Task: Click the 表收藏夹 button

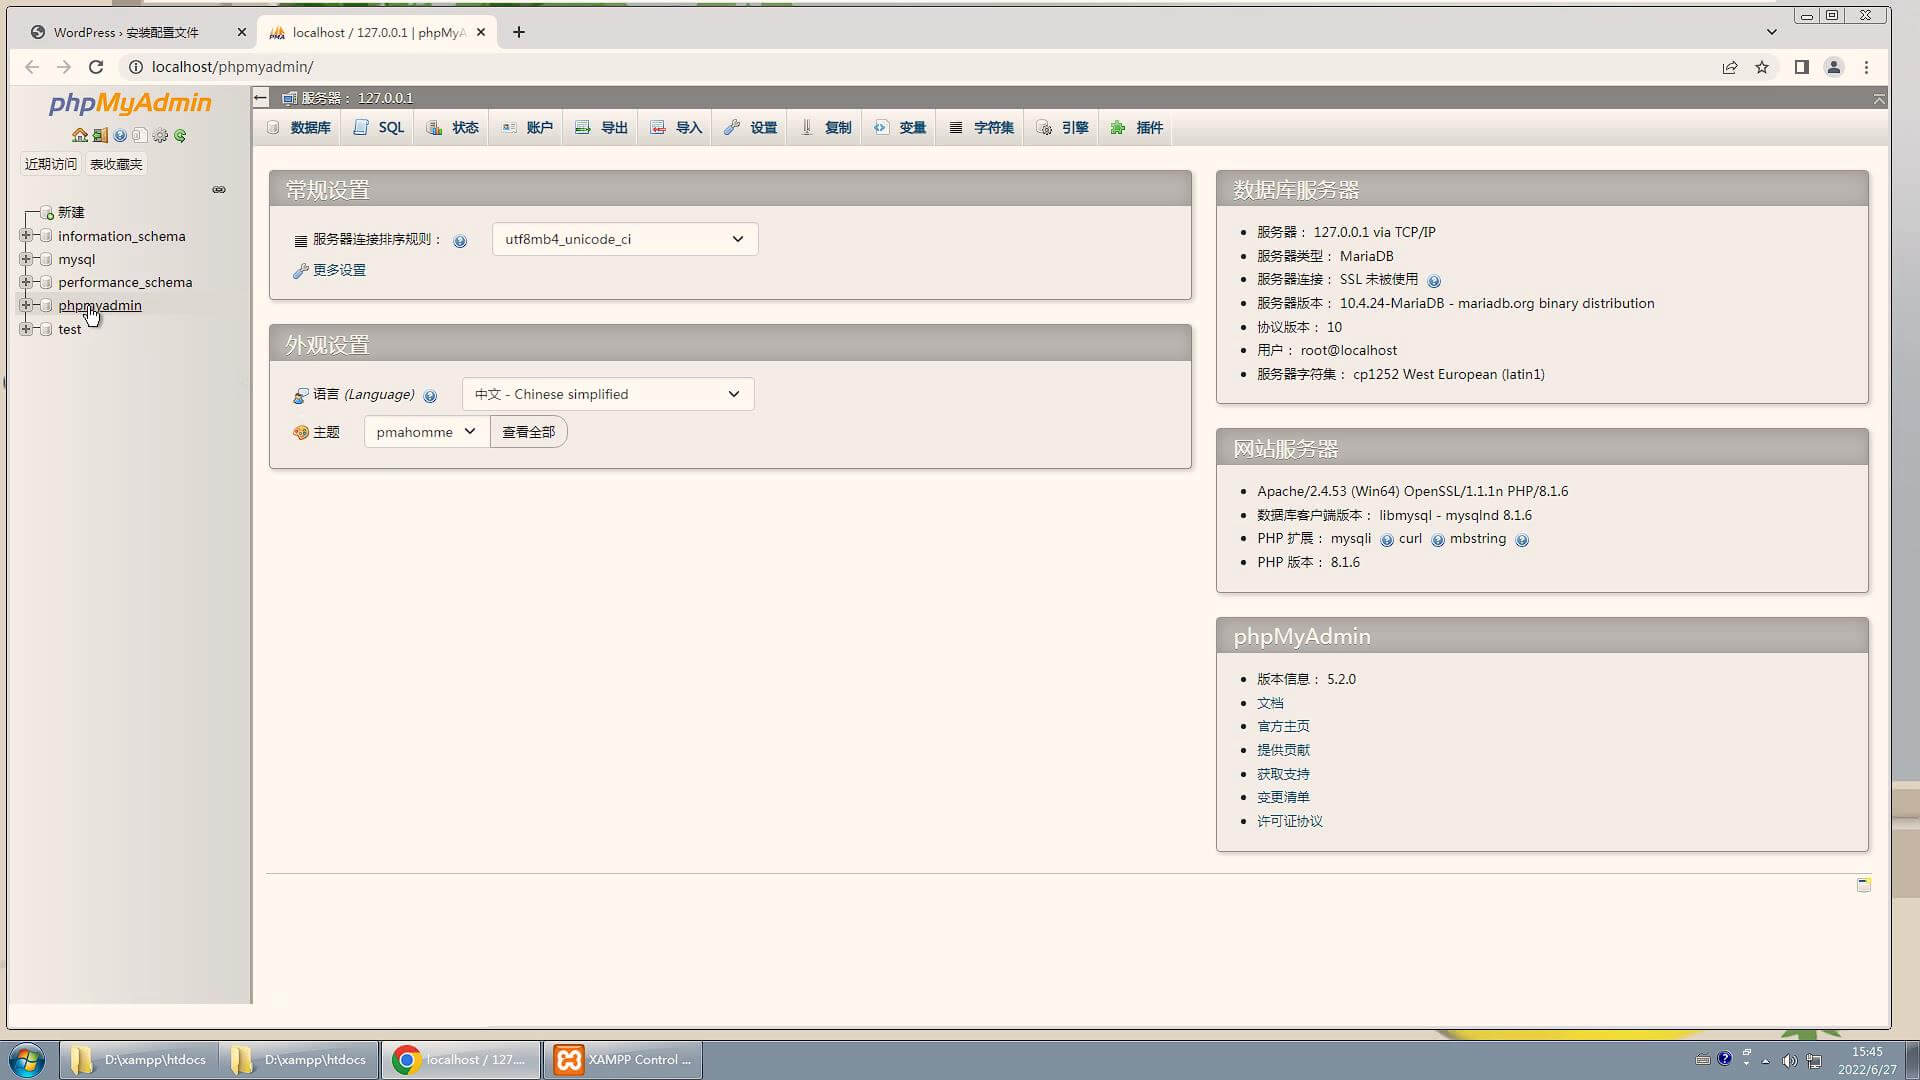Action: click(116, 164)
